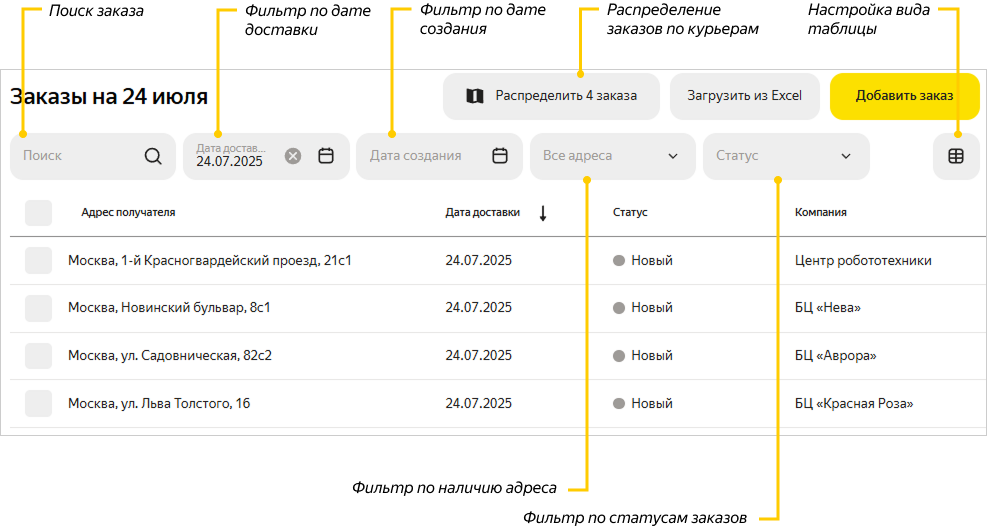Tick the select-all checkbox in table header
Viewport: 987px width, 527px height.
[x=38, y=213]
